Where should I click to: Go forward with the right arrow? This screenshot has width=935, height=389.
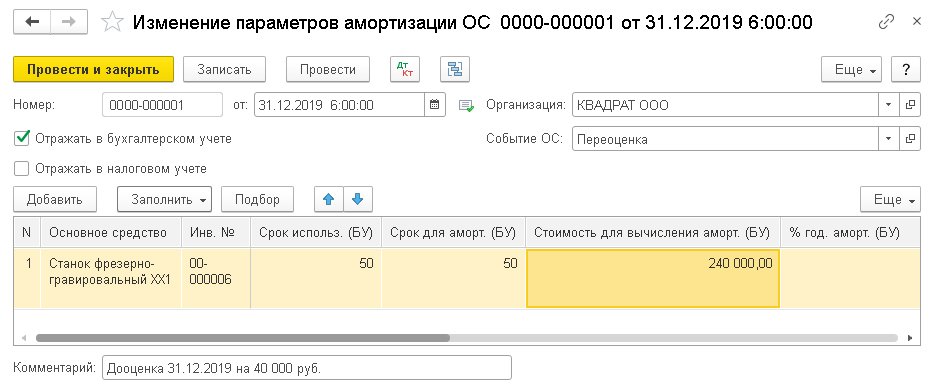pos(69,22)
